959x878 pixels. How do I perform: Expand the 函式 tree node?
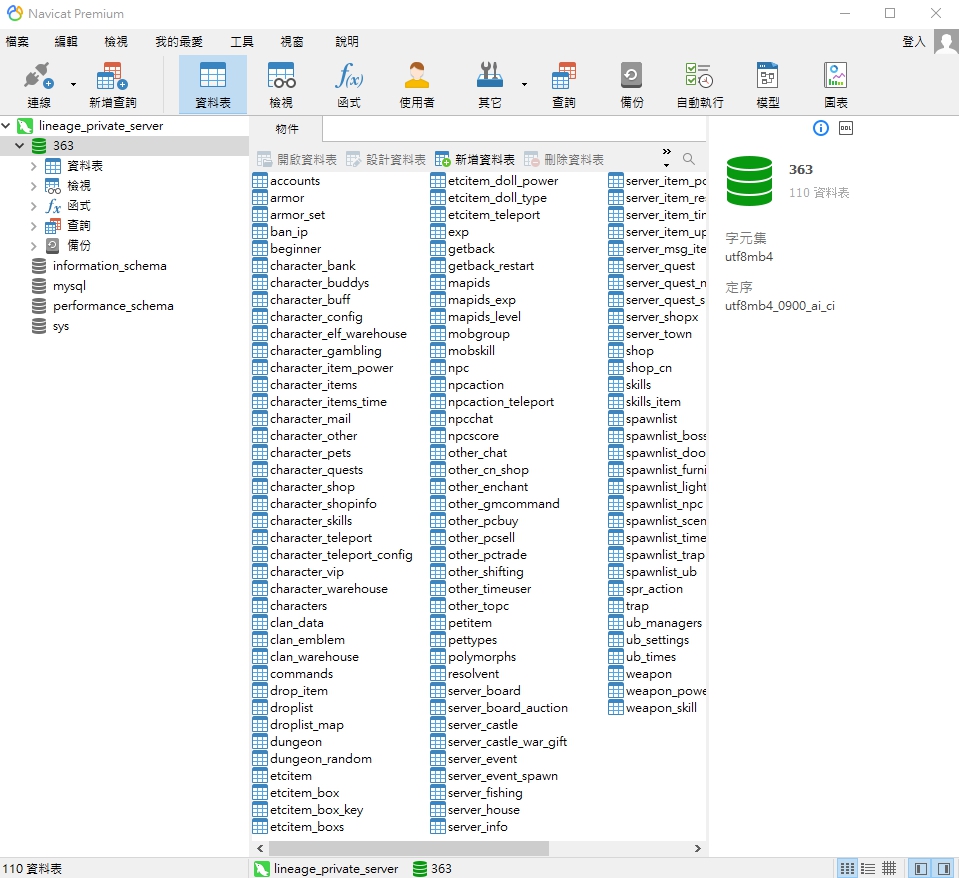click(34, 206)
